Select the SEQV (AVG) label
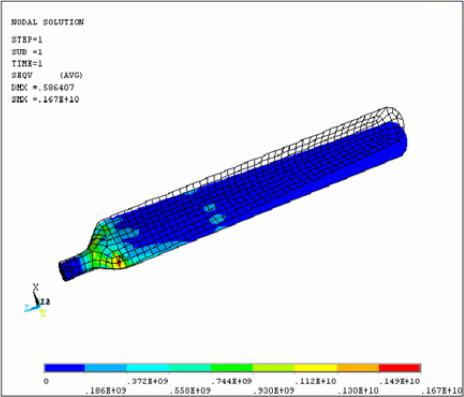This screenshot has height=397, width=464. (47, 75)
